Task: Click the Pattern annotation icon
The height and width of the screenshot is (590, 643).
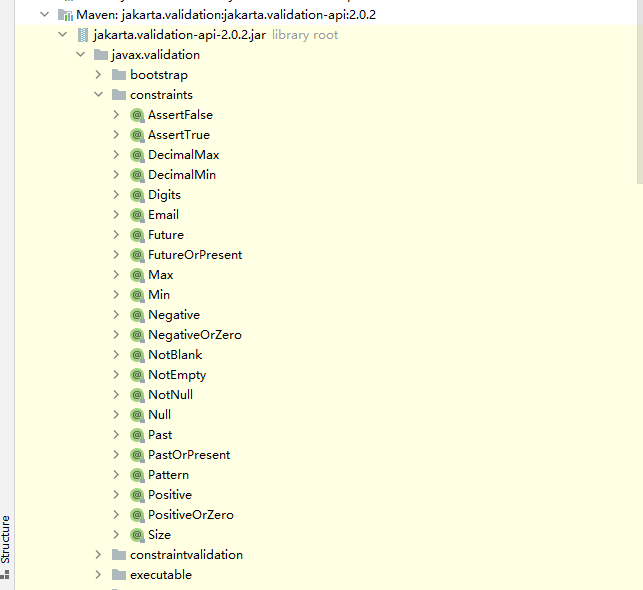Action: tap(137, 475)
